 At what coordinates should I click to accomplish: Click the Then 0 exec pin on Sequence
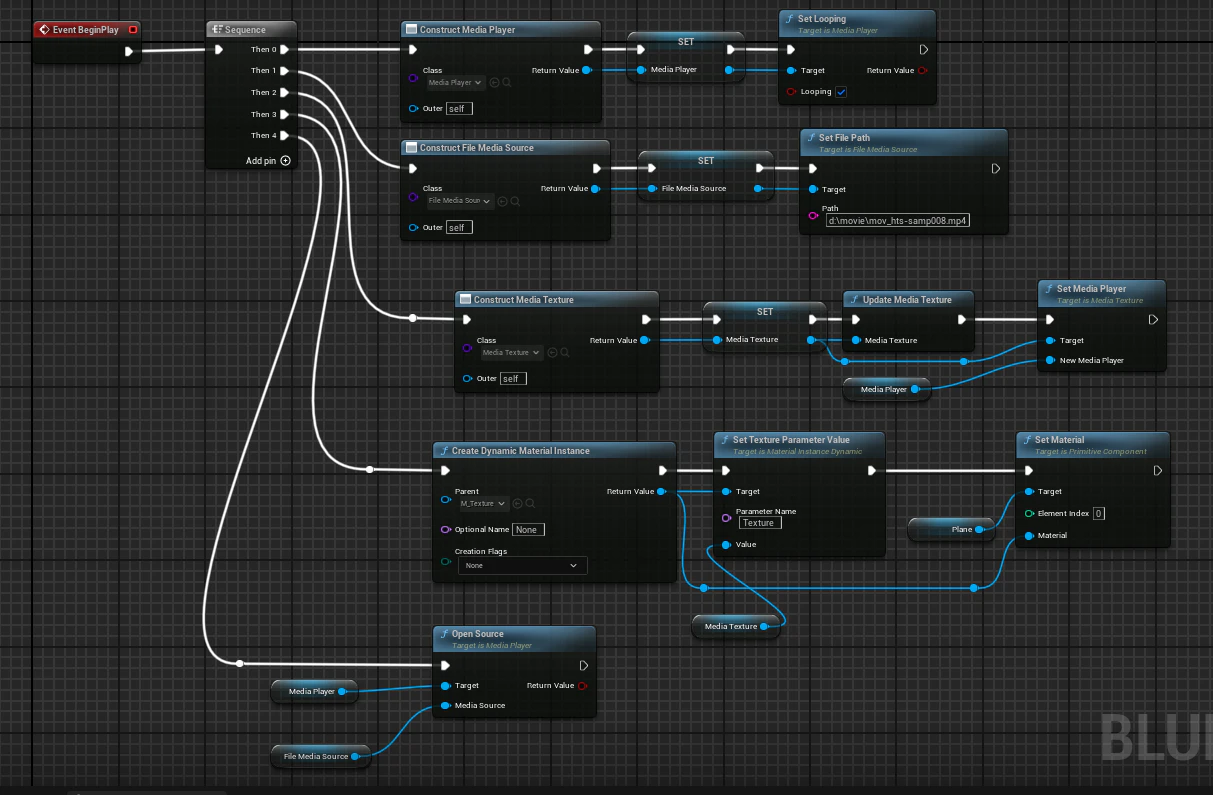point(285,49)
